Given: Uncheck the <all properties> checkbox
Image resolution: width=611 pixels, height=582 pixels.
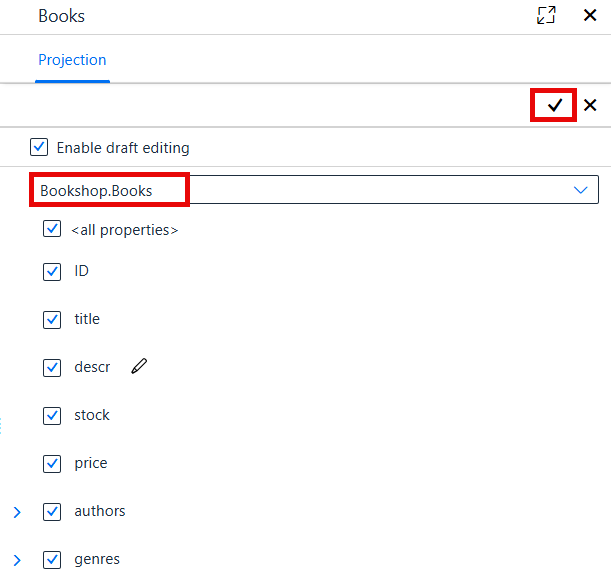Looking at the screenshot, I should (x=52, y=229).
